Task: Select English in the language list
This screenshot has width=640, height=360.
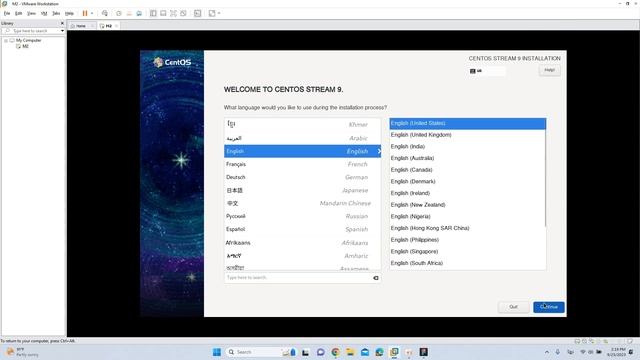Action: coord(302,151)
